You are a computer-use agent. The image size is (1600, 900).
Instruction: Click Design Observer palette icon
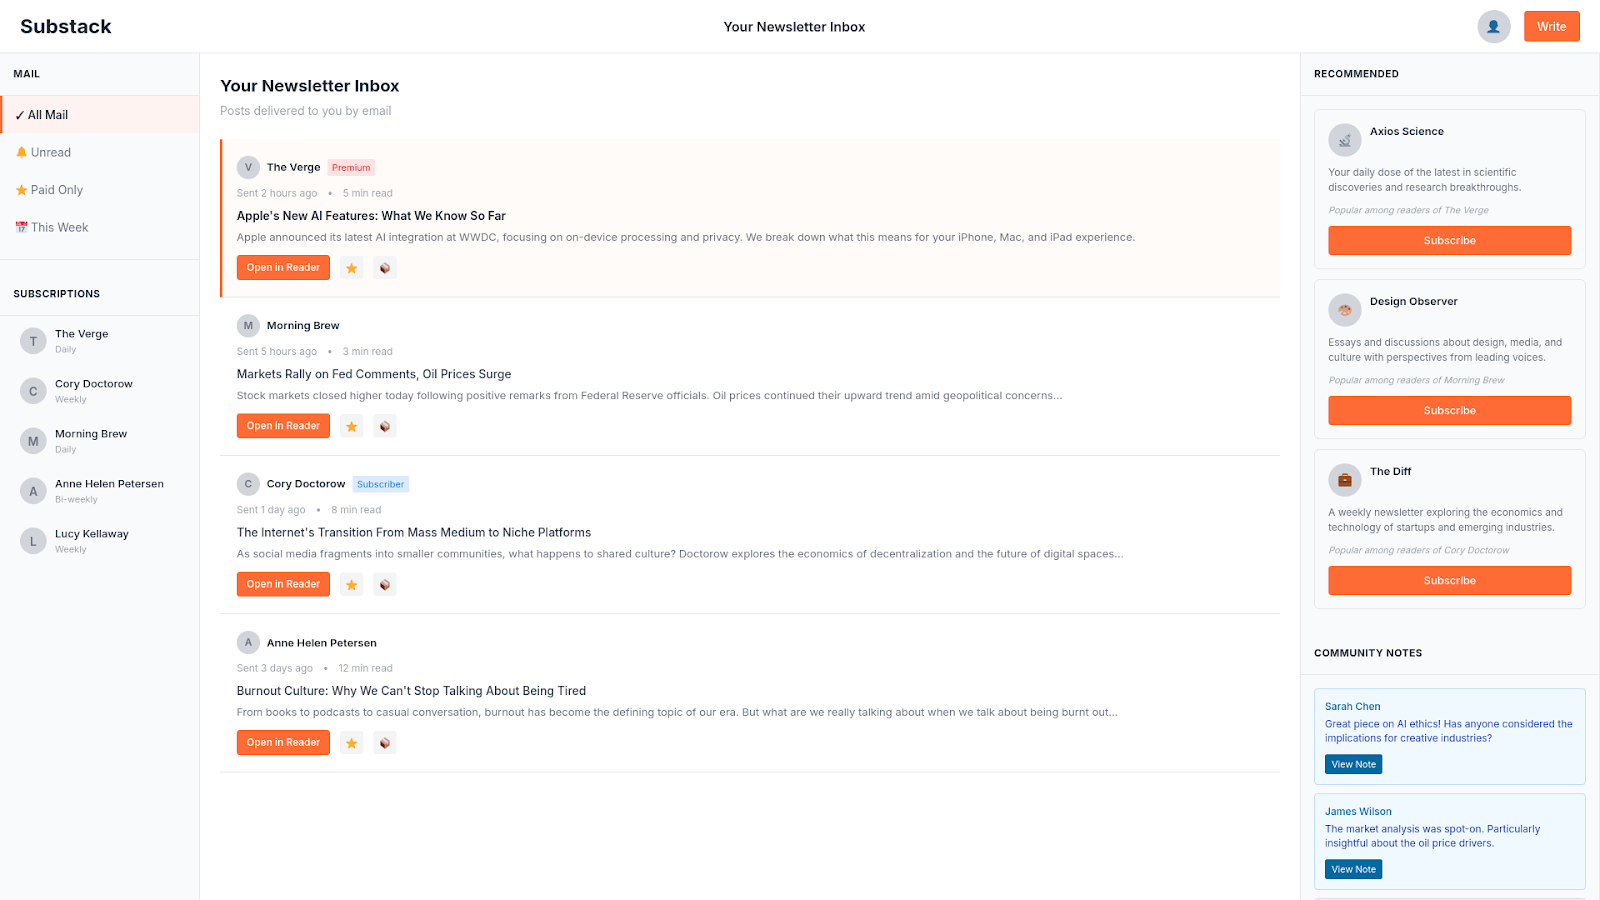[1344, 310]
